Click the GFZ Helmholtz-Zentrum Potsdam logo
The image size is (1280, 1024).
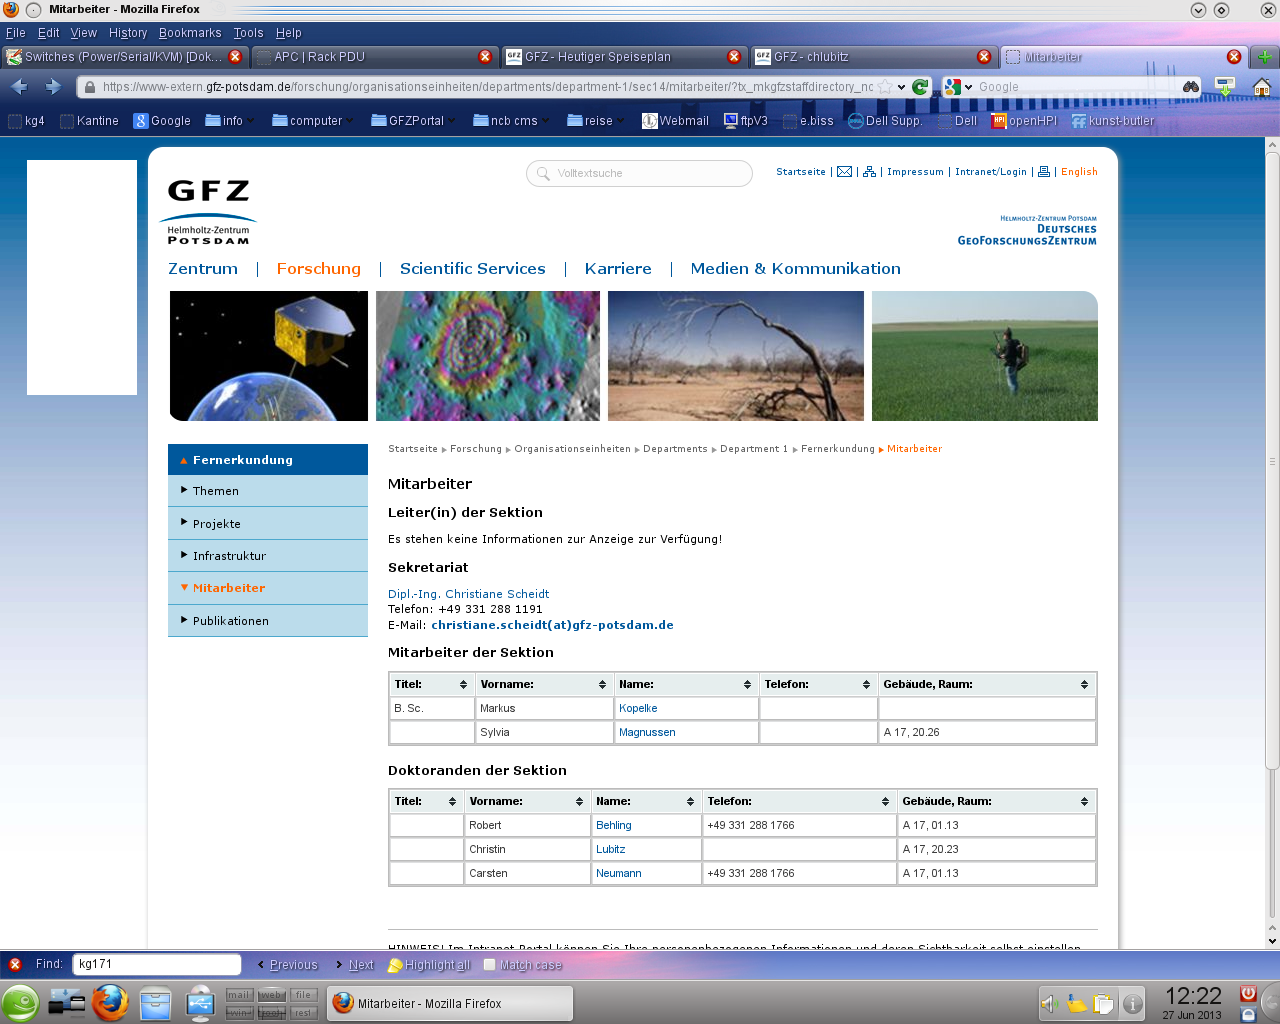click(208, 212)
